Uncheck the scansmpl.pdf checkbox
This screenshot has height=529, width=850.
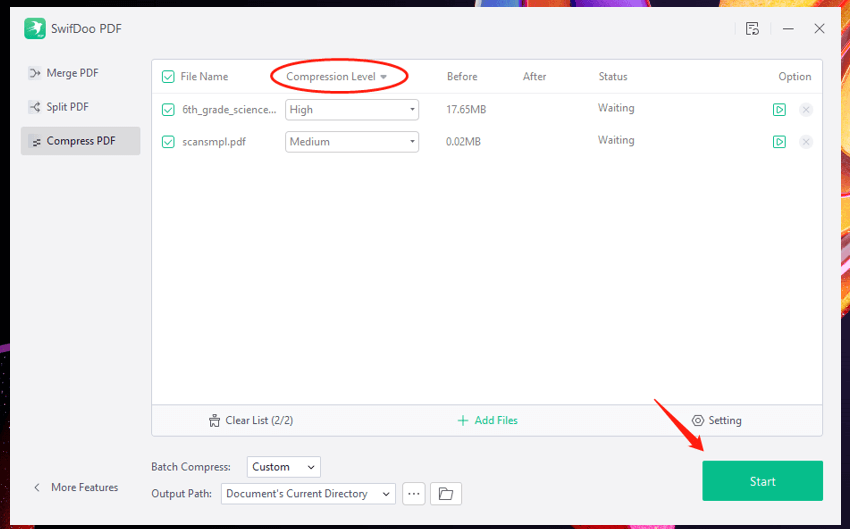168,142
